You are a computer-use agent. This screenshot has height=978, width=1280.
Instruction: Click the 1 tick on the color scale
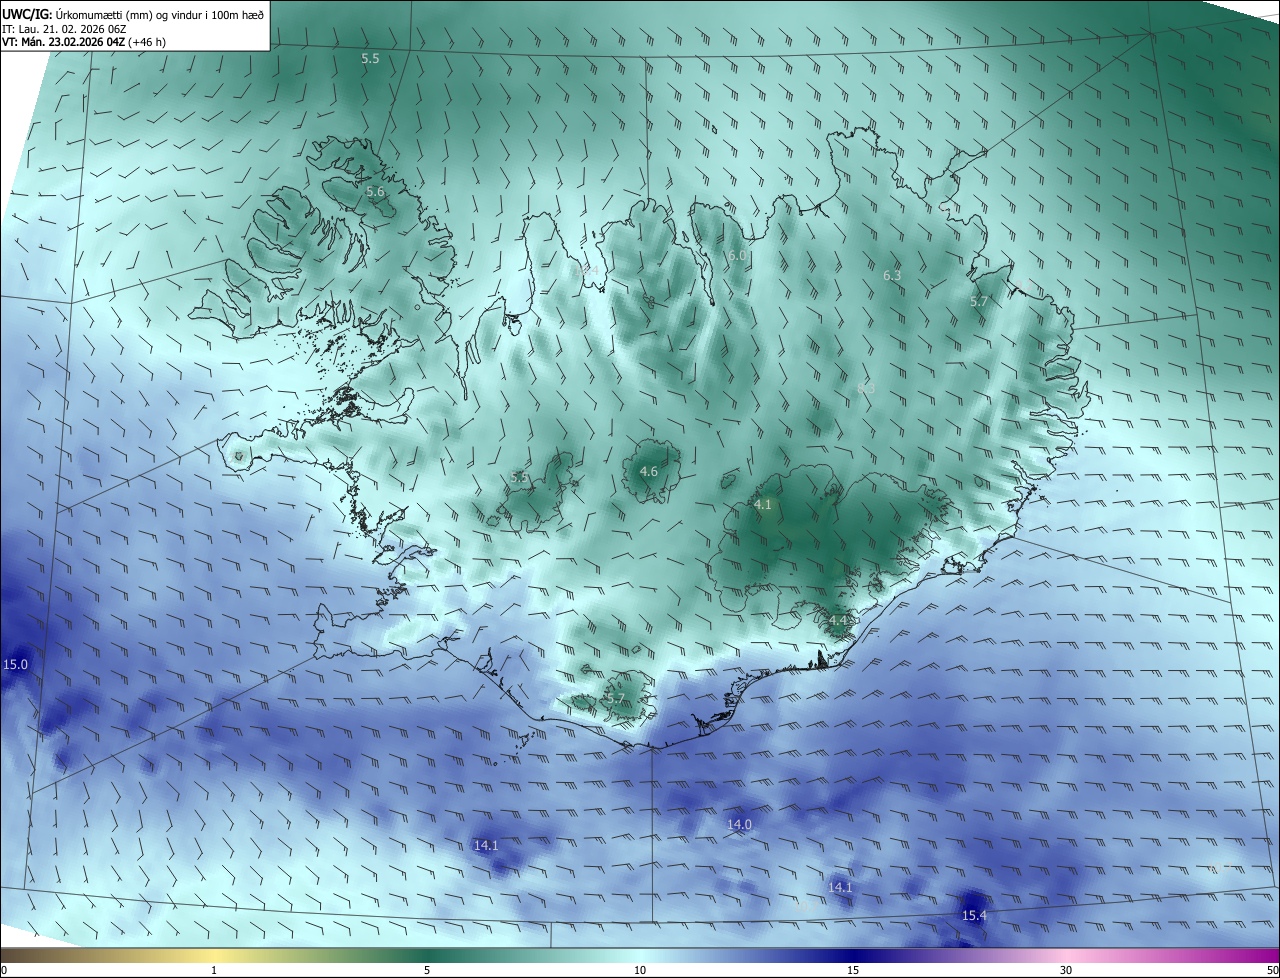[x=214, y=970]
